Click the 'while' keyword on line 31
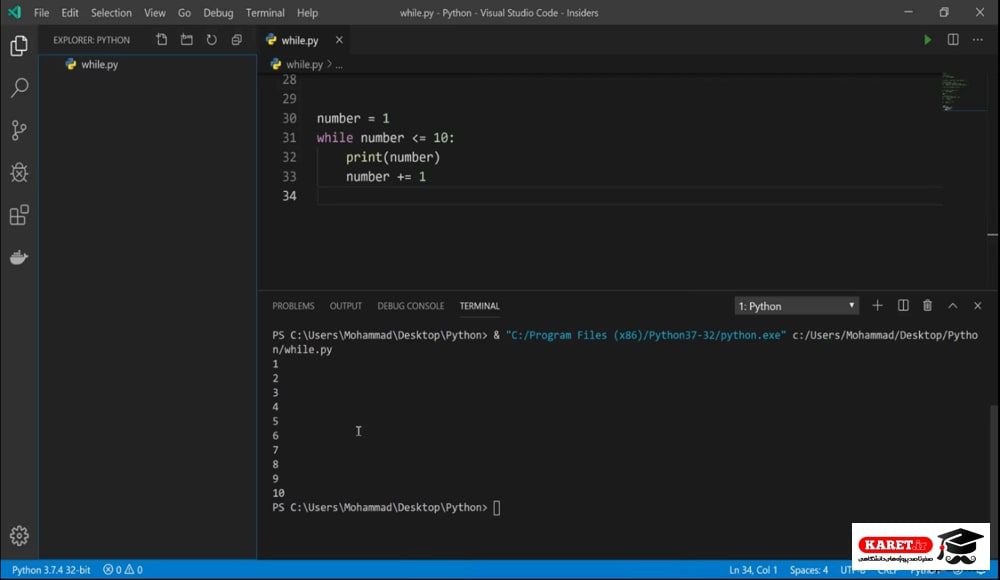Viewport: 1000px width, 580px height. click(335, 138)
